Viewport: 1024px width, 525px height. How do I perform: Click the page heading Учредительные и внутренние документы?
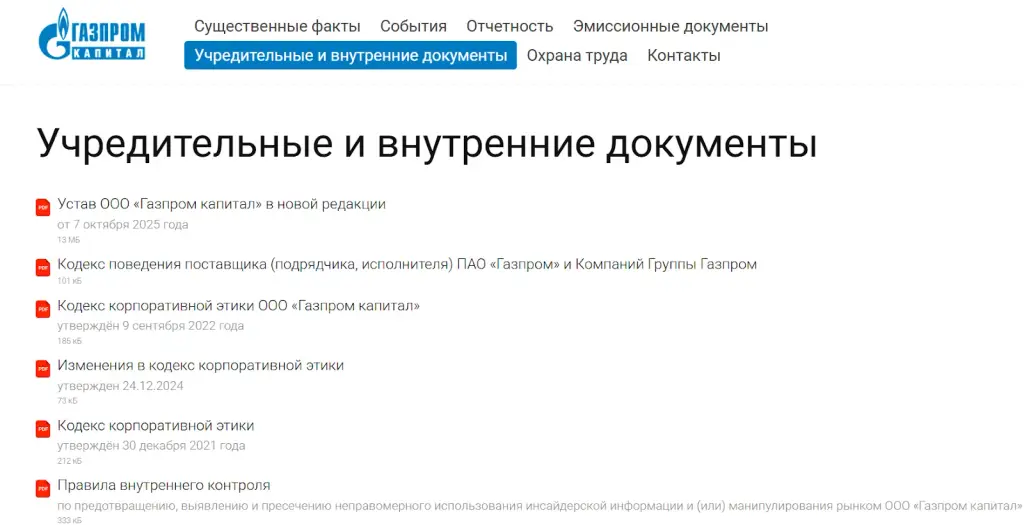point(426,142)
